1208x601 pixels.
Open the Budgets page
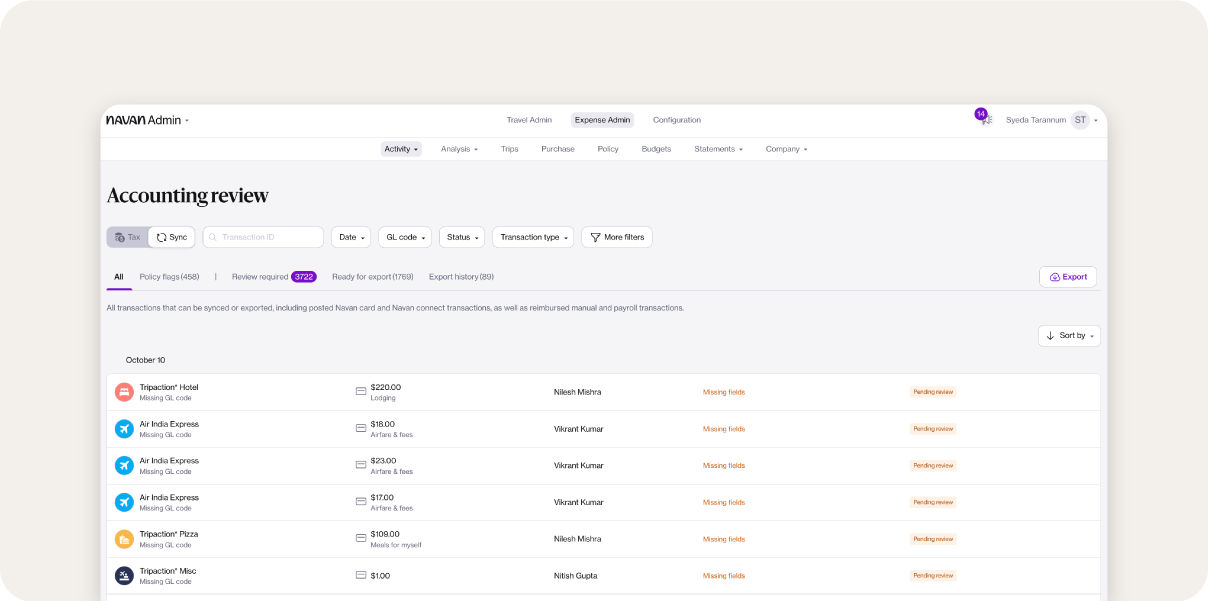point(656,149)
